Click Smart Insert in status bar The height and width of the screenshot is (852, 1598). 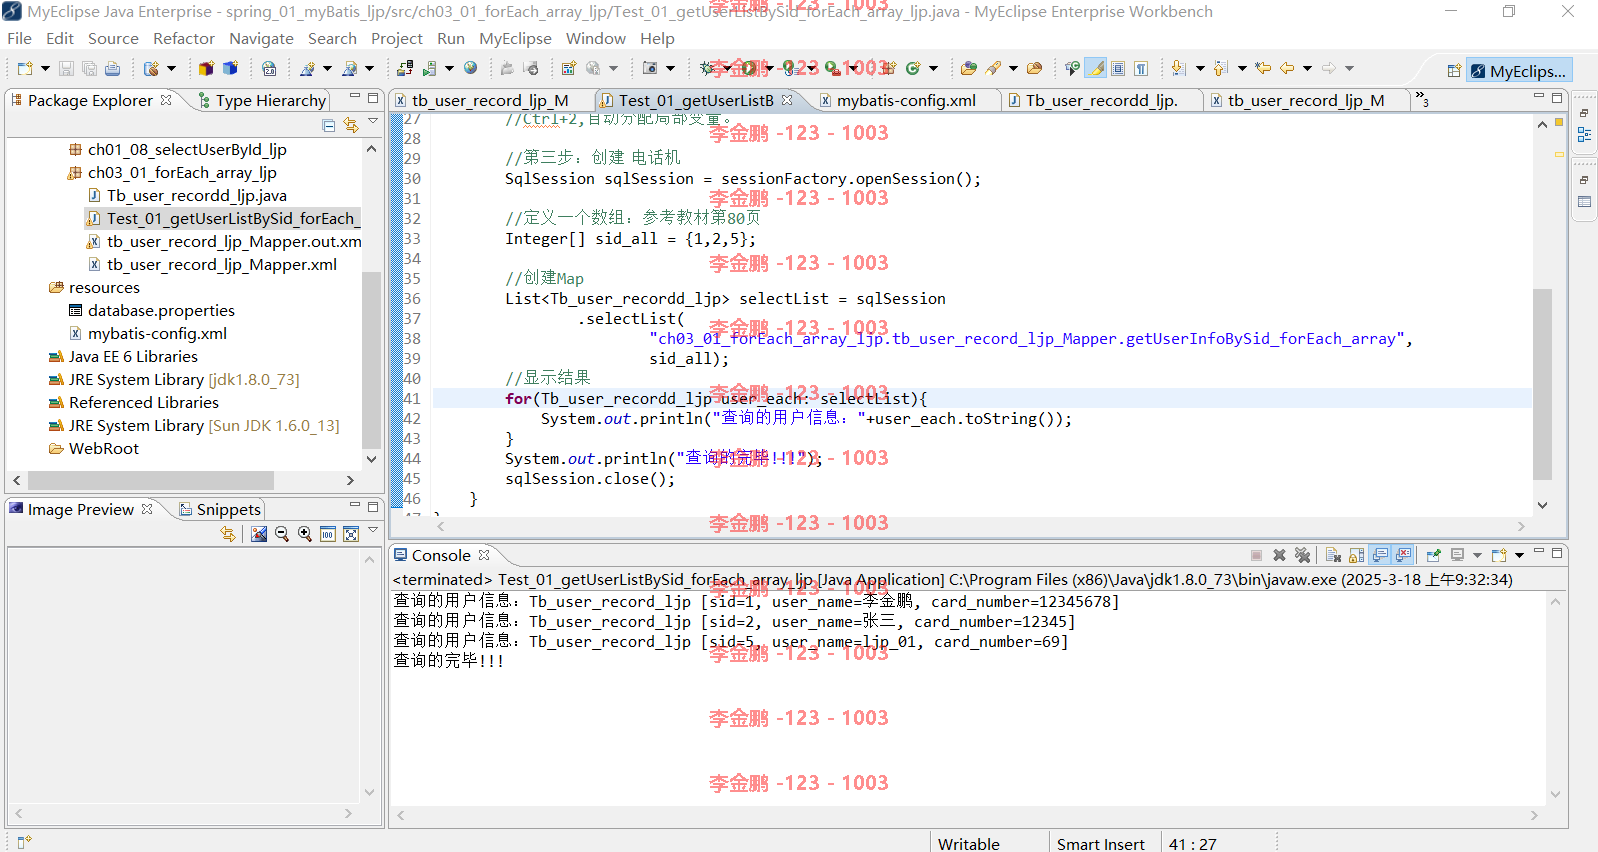[1100, 844]
